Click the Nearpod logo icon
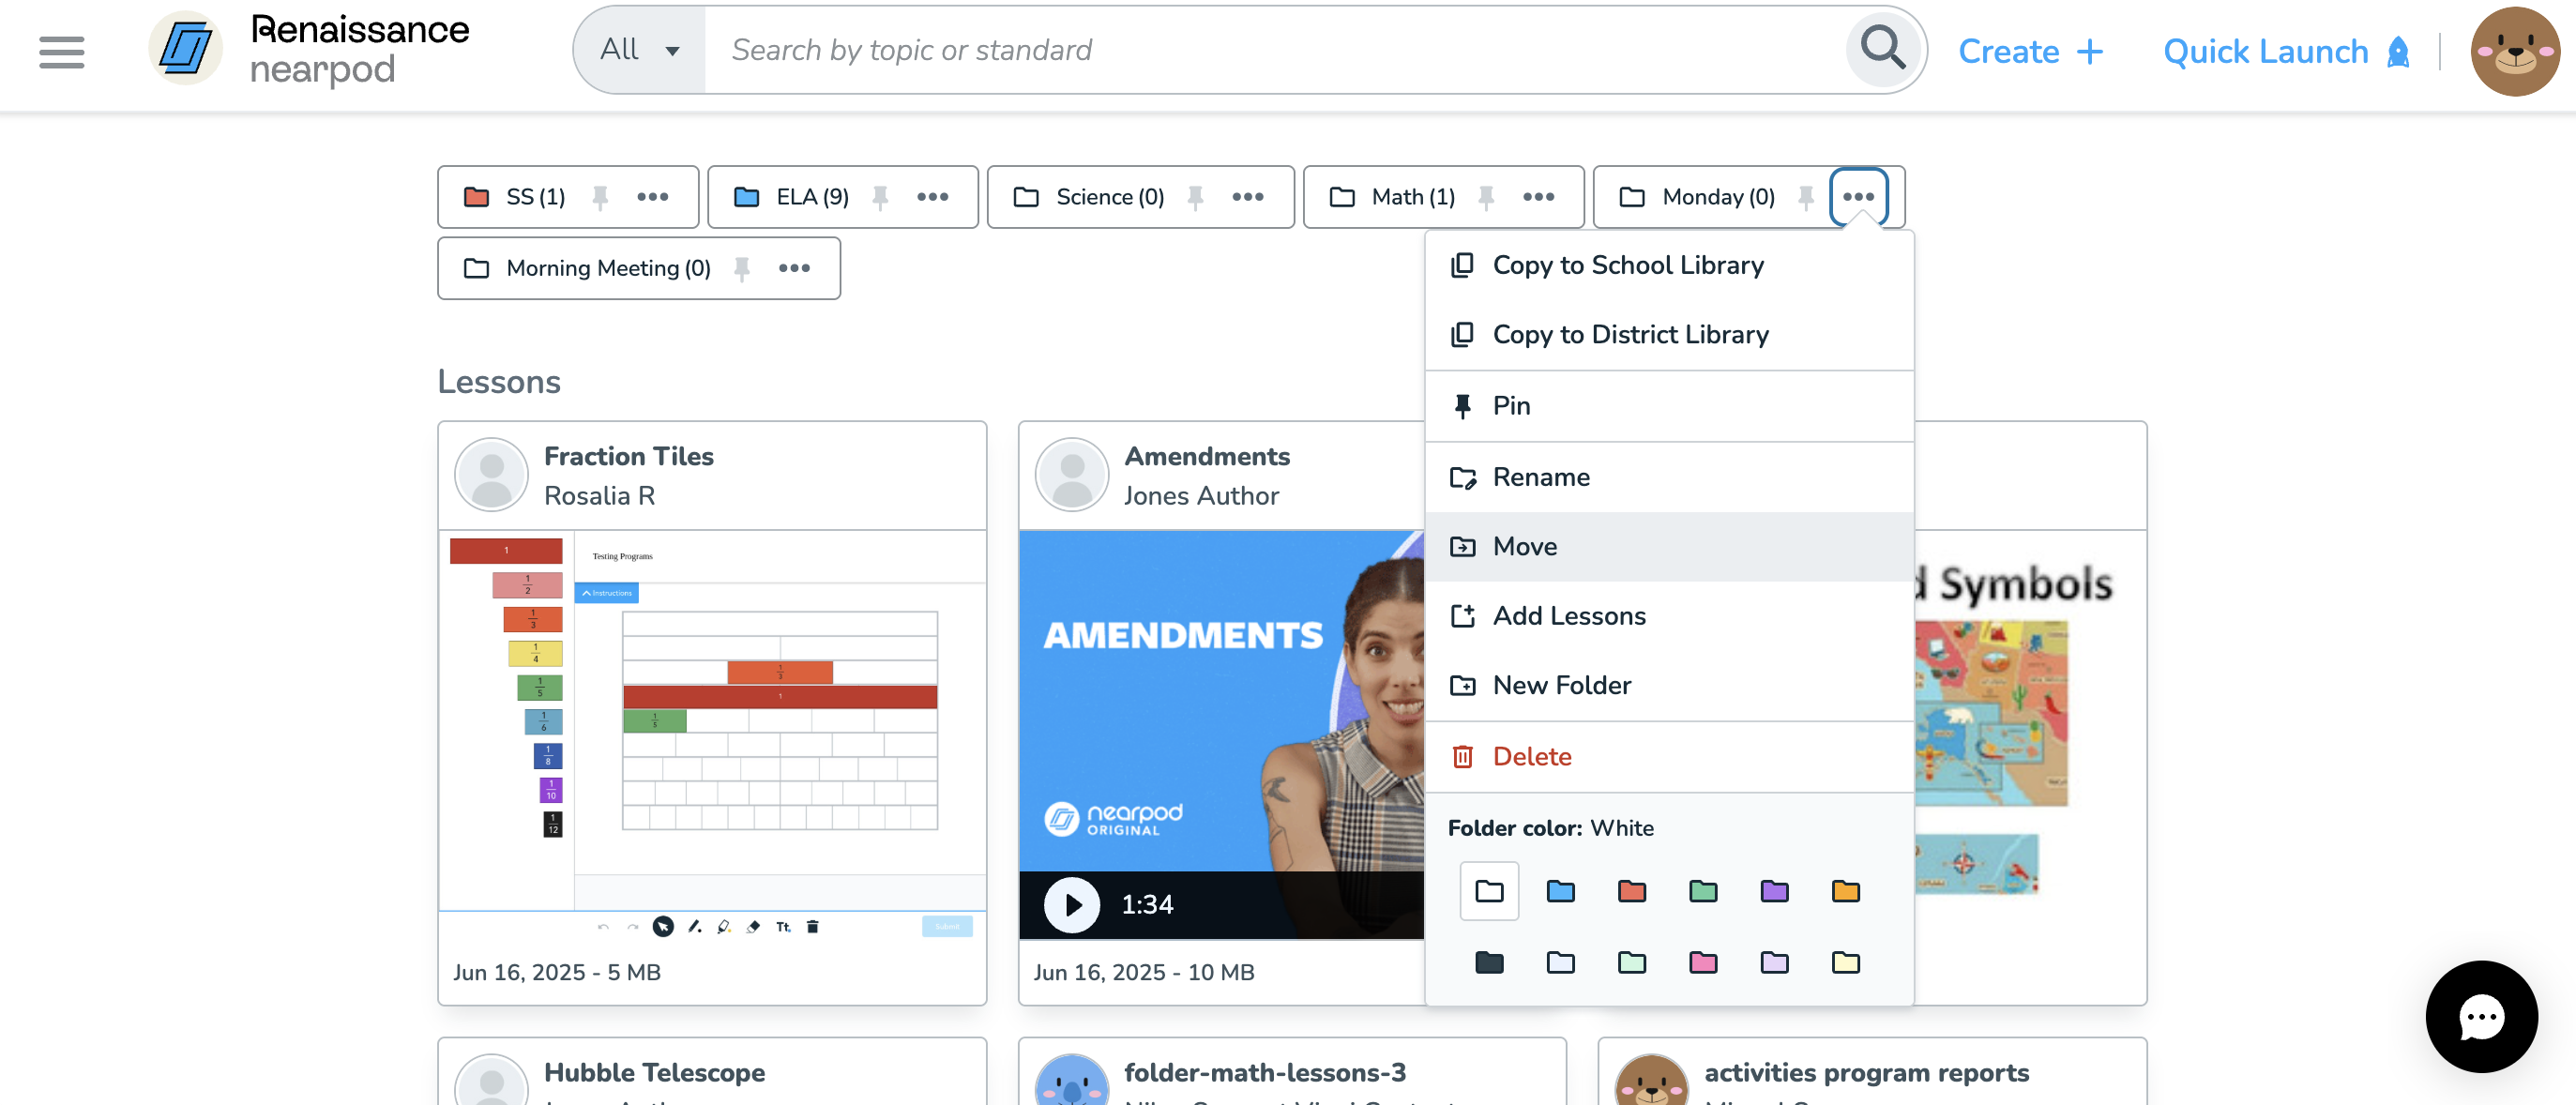This screenshot has height=1105, width=2576. click(x=185, y=49)
